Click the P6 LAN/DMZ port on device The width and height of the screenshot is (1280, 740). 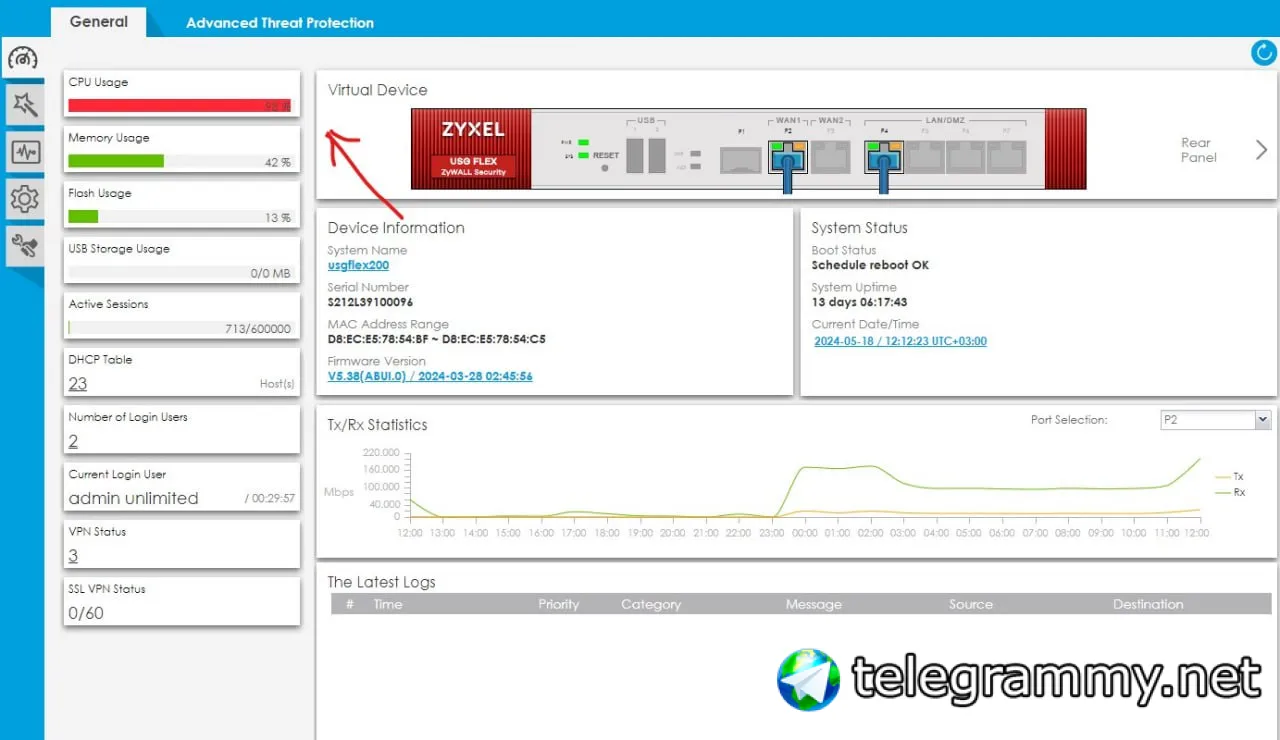click(965, 157)
